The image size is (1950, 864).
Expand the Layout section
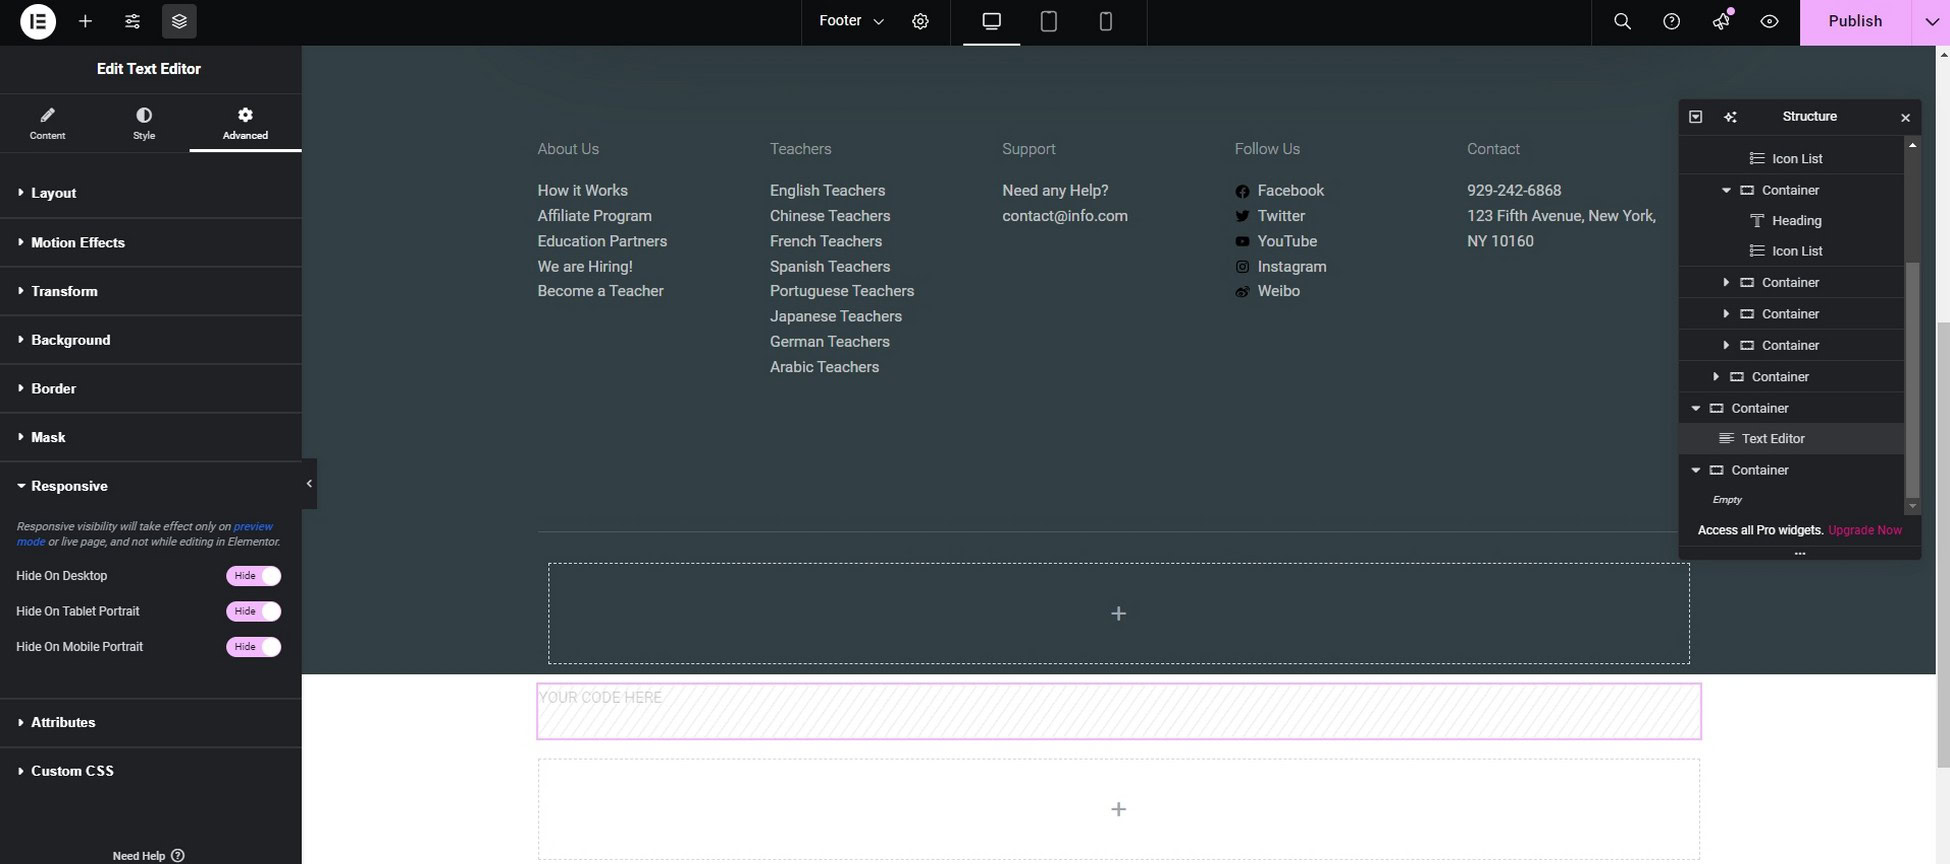[x=150, y=193]
